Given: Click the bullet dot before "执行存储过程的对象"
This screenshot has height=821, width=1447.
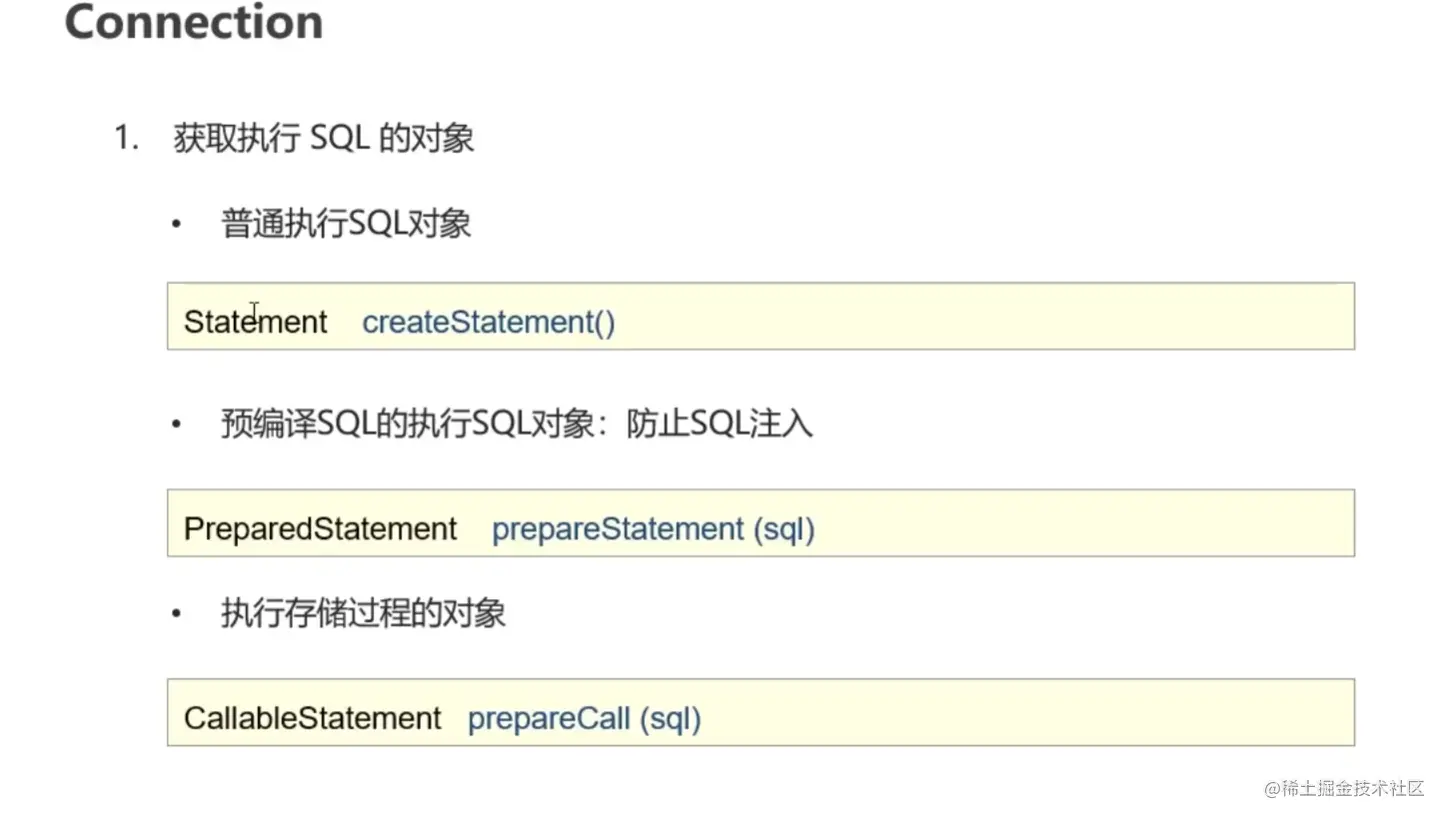Looking at the screenshot, I should pyautogui.click(x=177, y=614).
